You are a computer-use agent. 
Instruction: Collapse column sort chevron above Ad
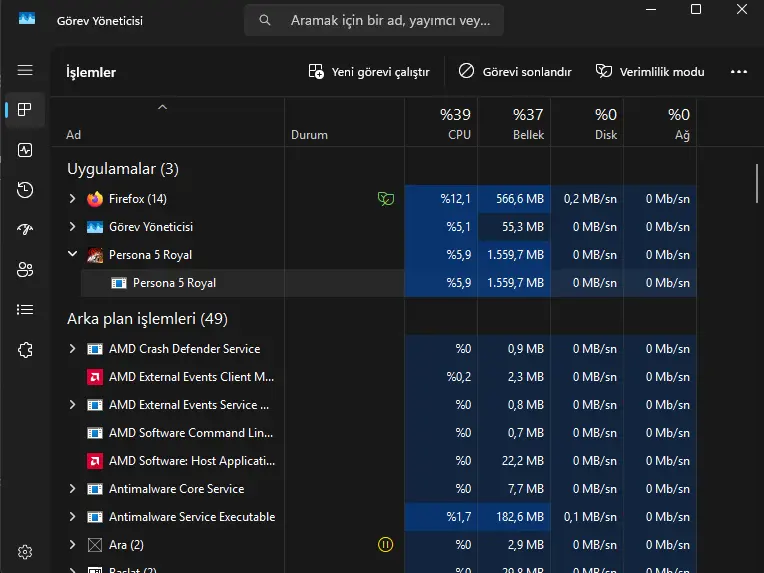[163, 107]
